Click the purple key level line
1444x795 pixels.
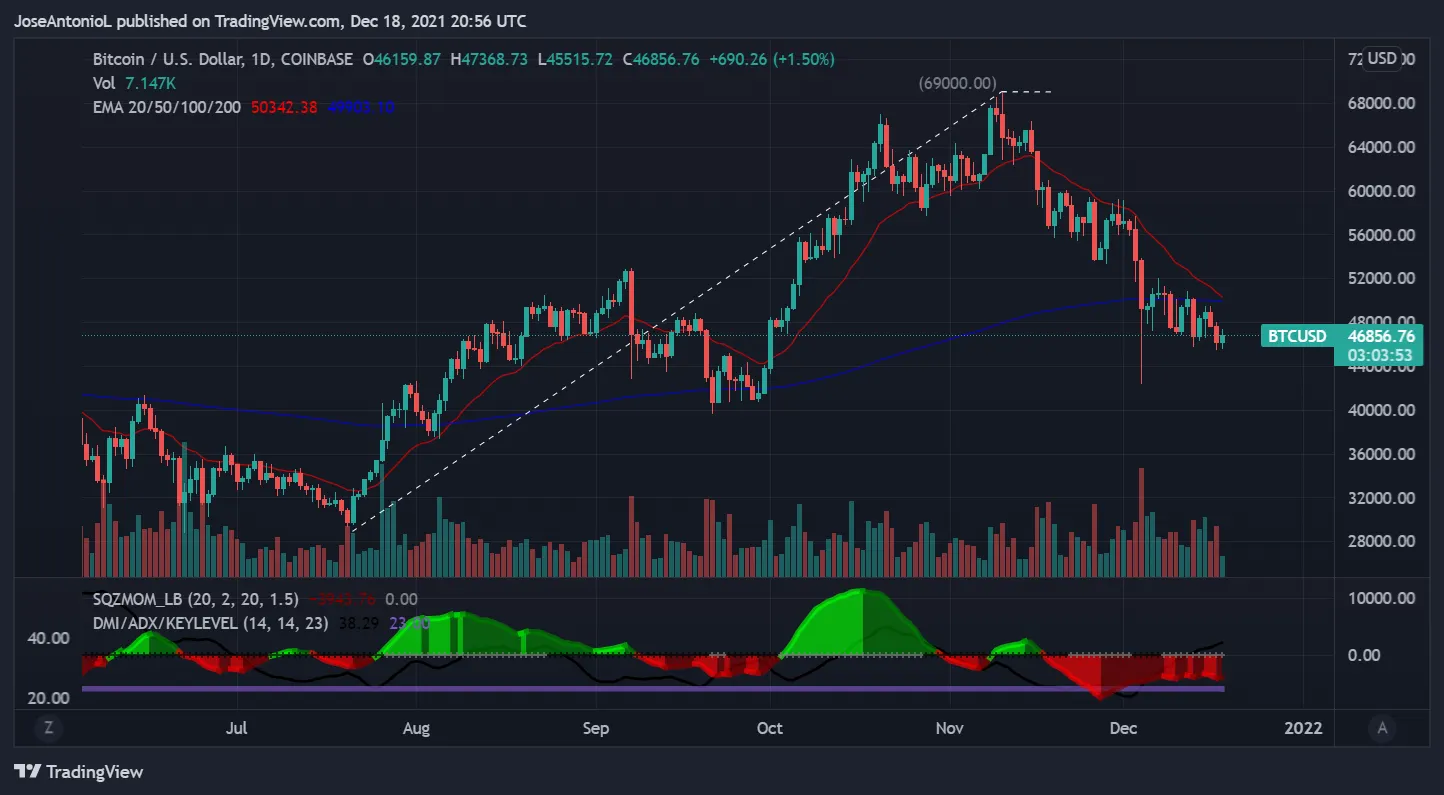[652, 688]
